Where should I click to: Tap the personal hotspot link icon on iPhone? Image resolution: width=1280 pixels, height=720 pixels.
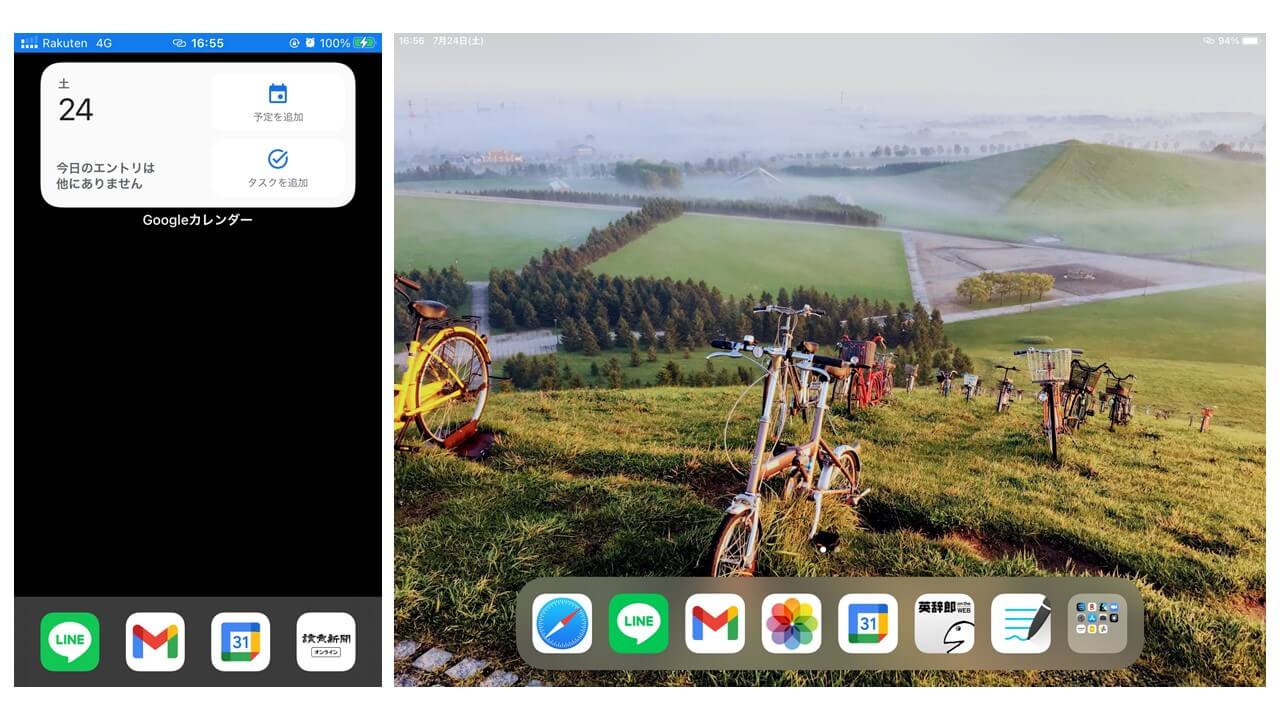(180, 43)
